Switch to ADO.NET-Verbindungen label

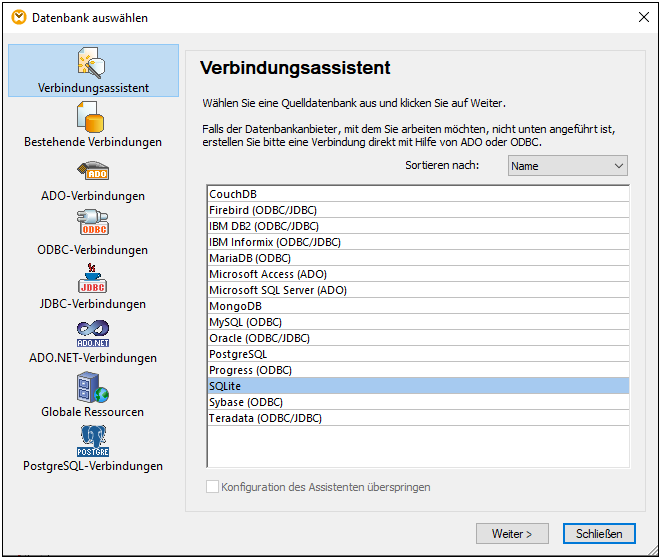tap(93, 358)
